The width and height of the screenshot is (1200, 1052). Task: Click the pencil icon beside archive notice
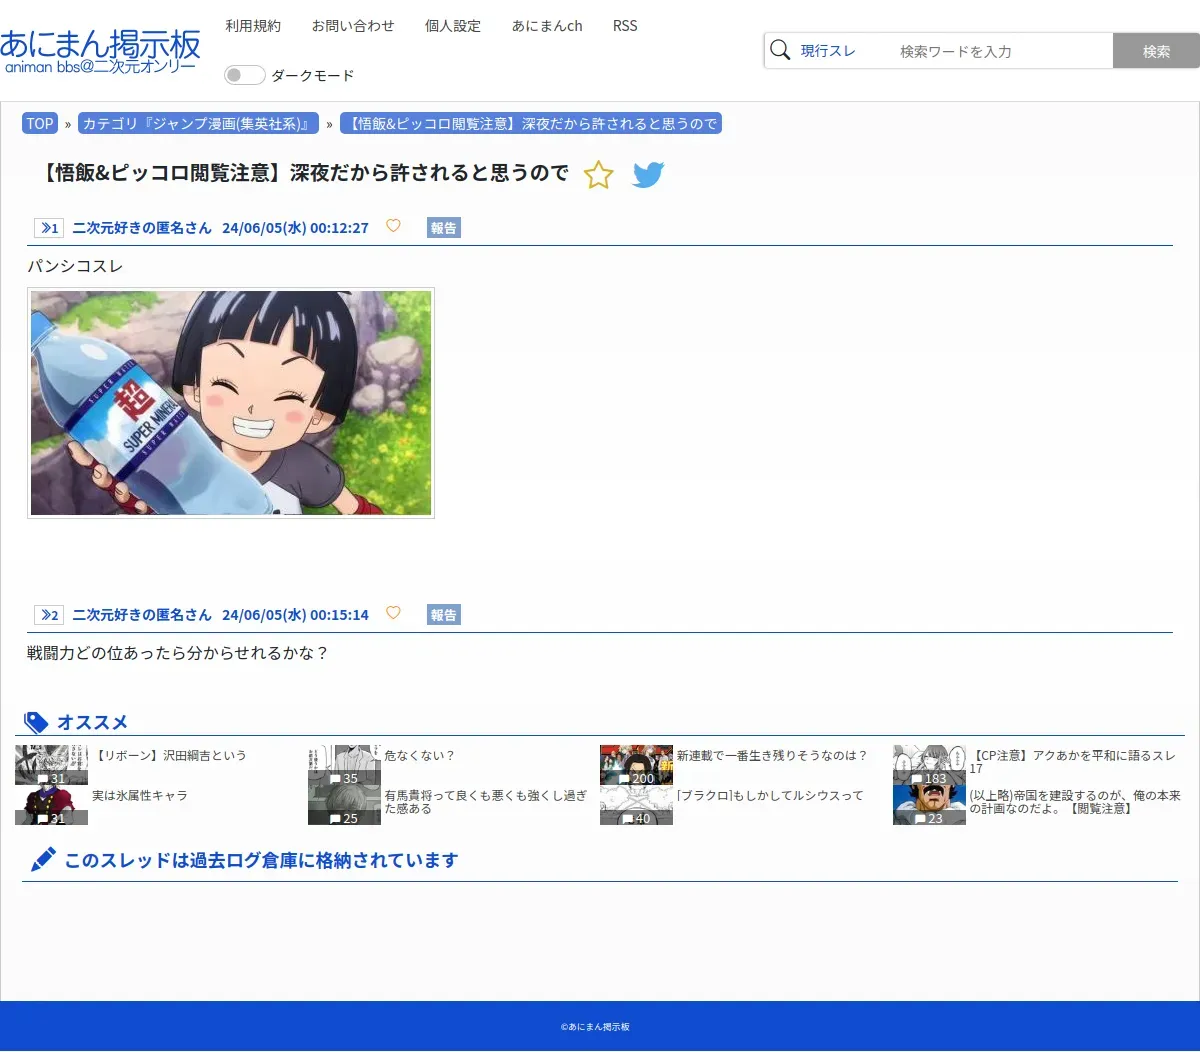43,860
